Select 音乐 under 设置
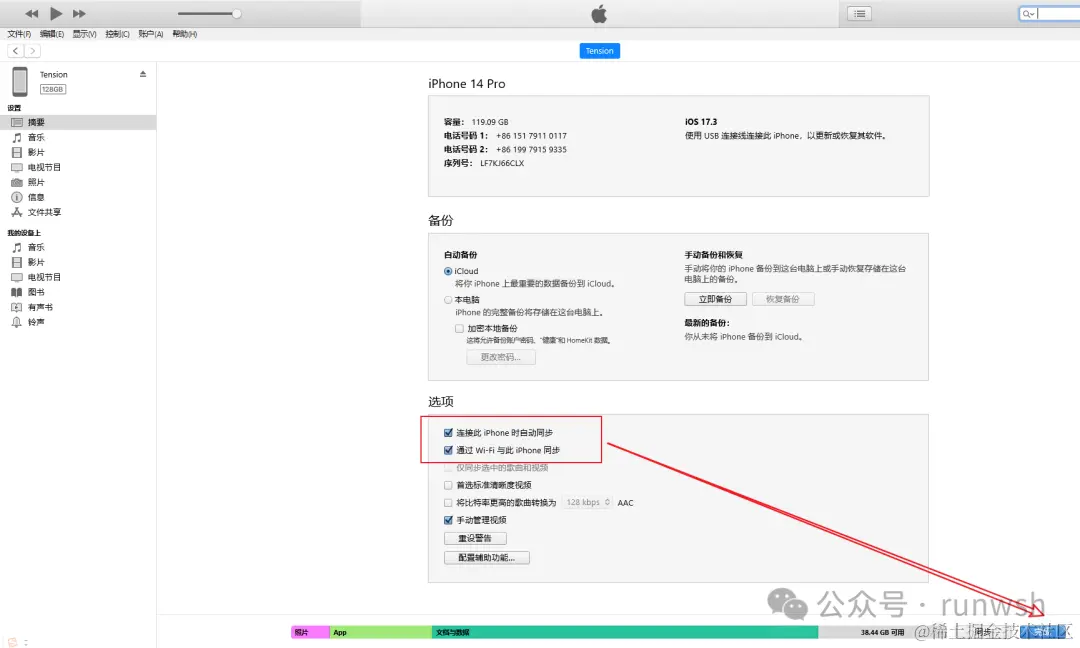Image resolution: width=1080 pixels, height=648 pixels. (x=78, y=137)
